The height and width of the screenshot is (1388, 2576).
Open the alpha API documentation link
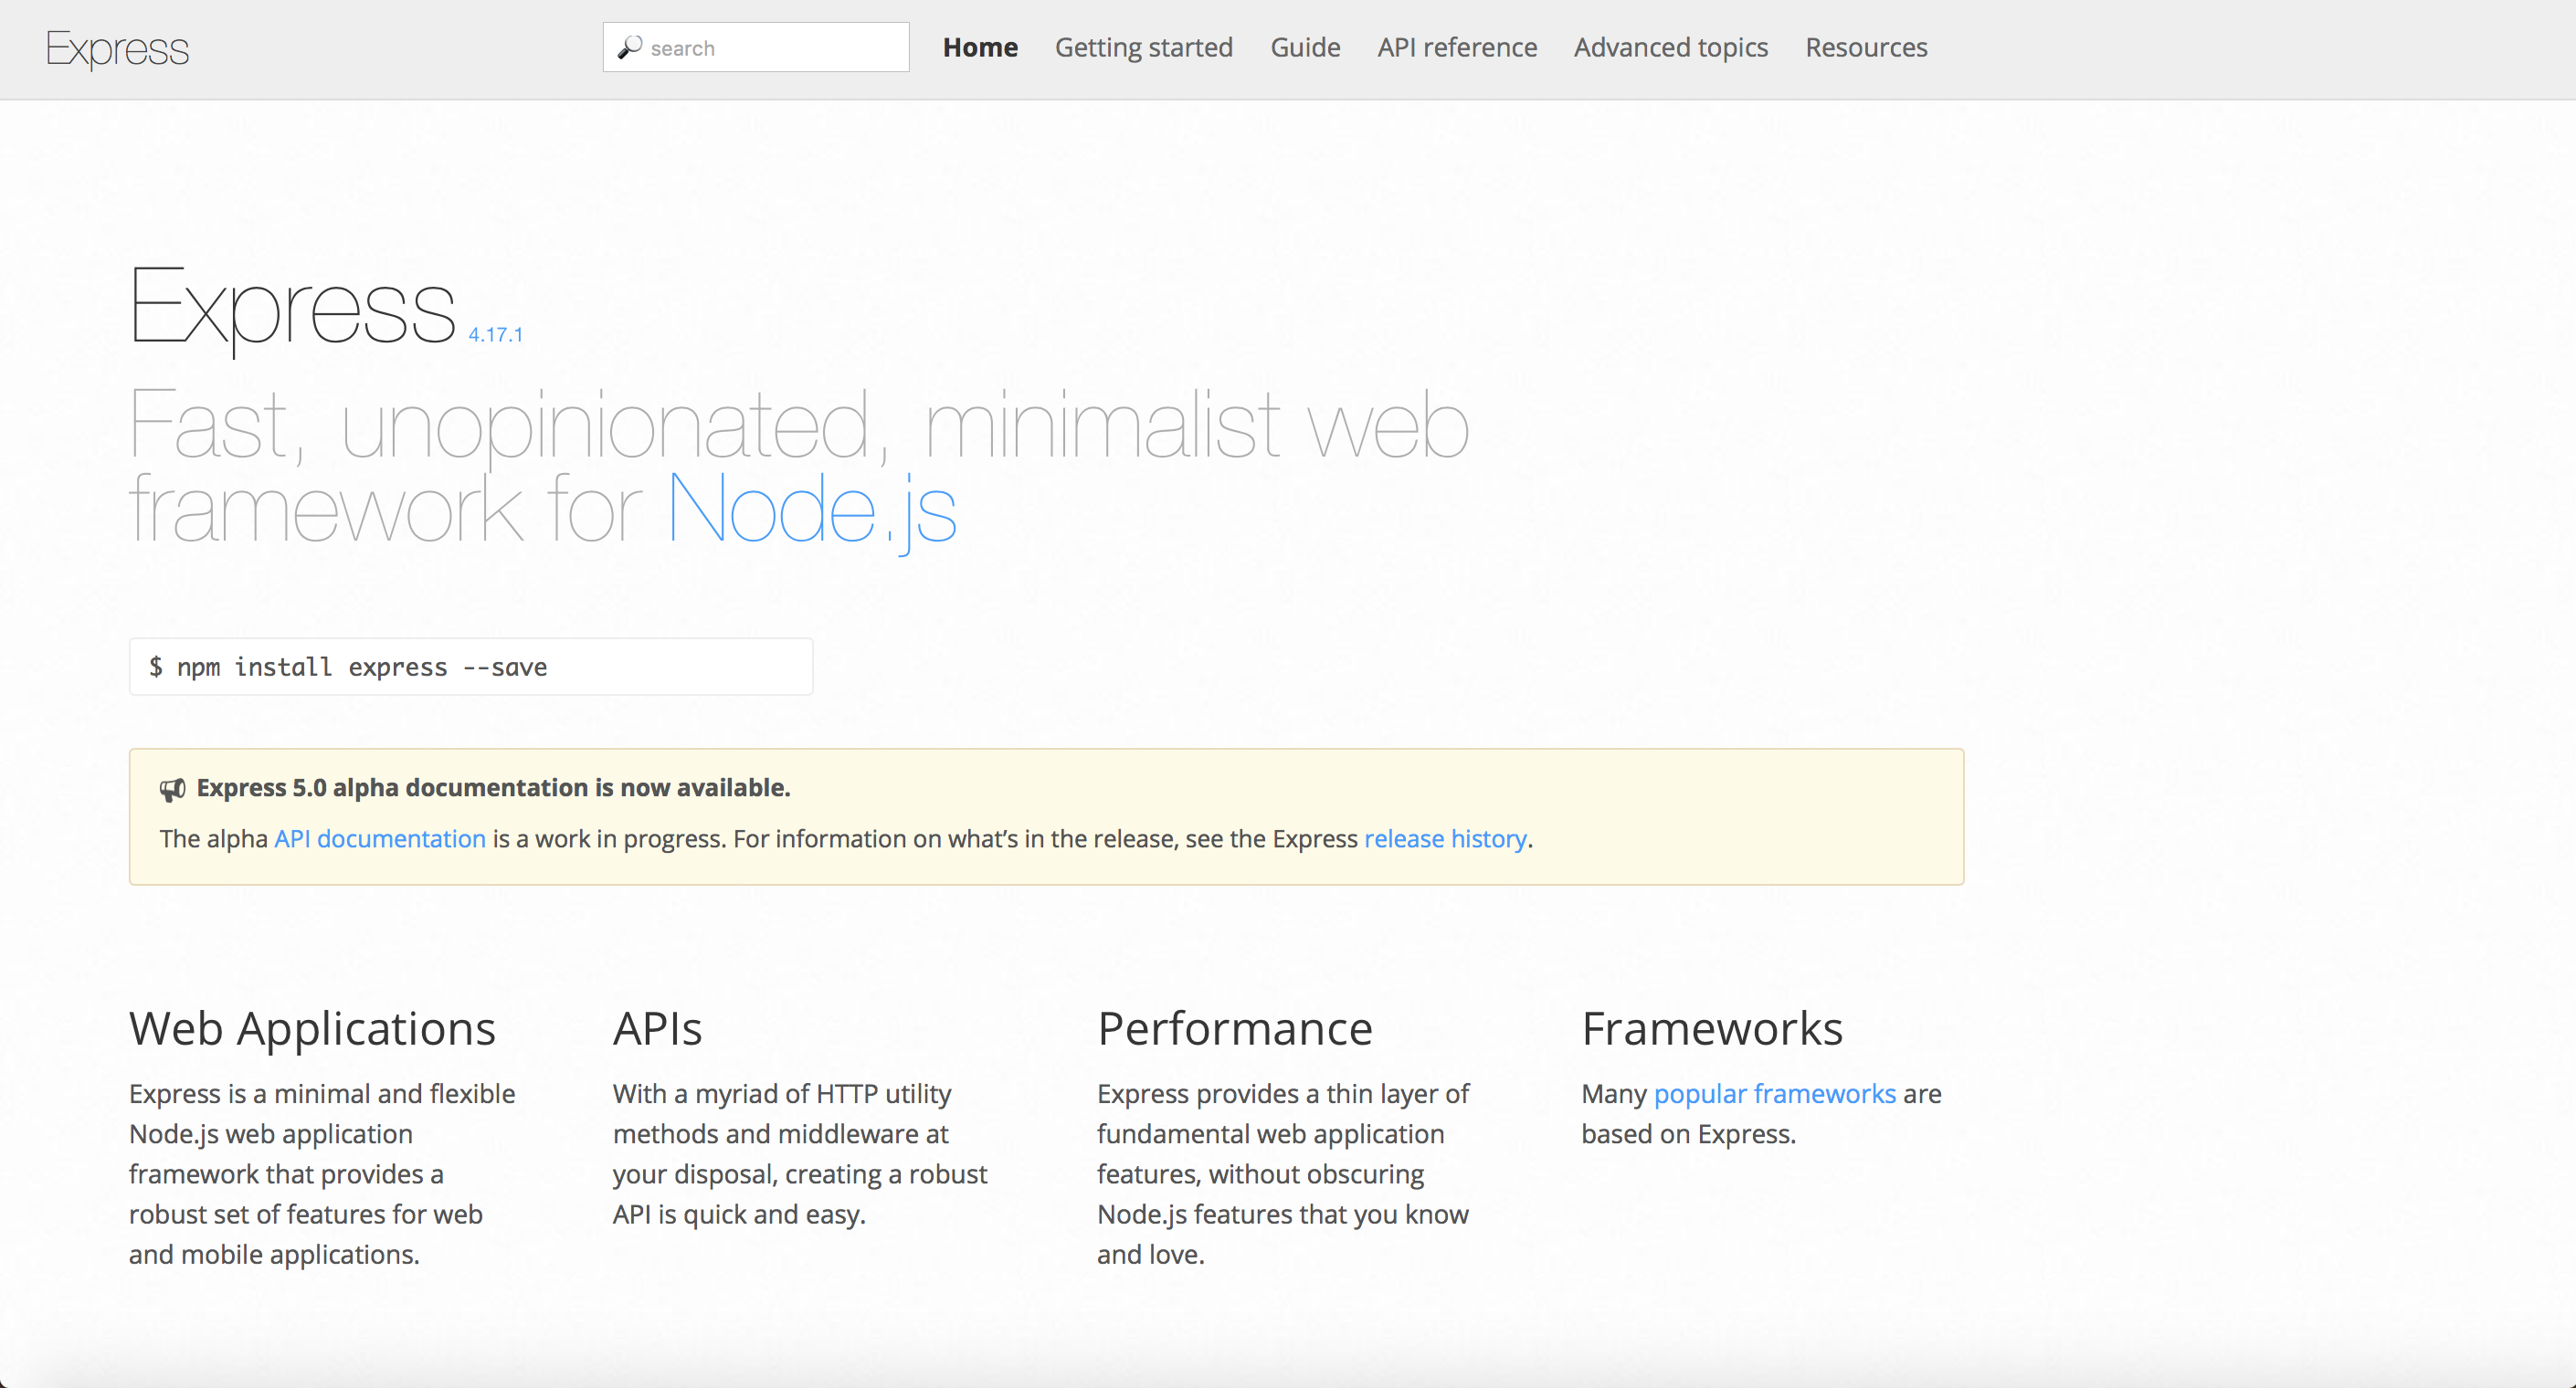[380, 838]
